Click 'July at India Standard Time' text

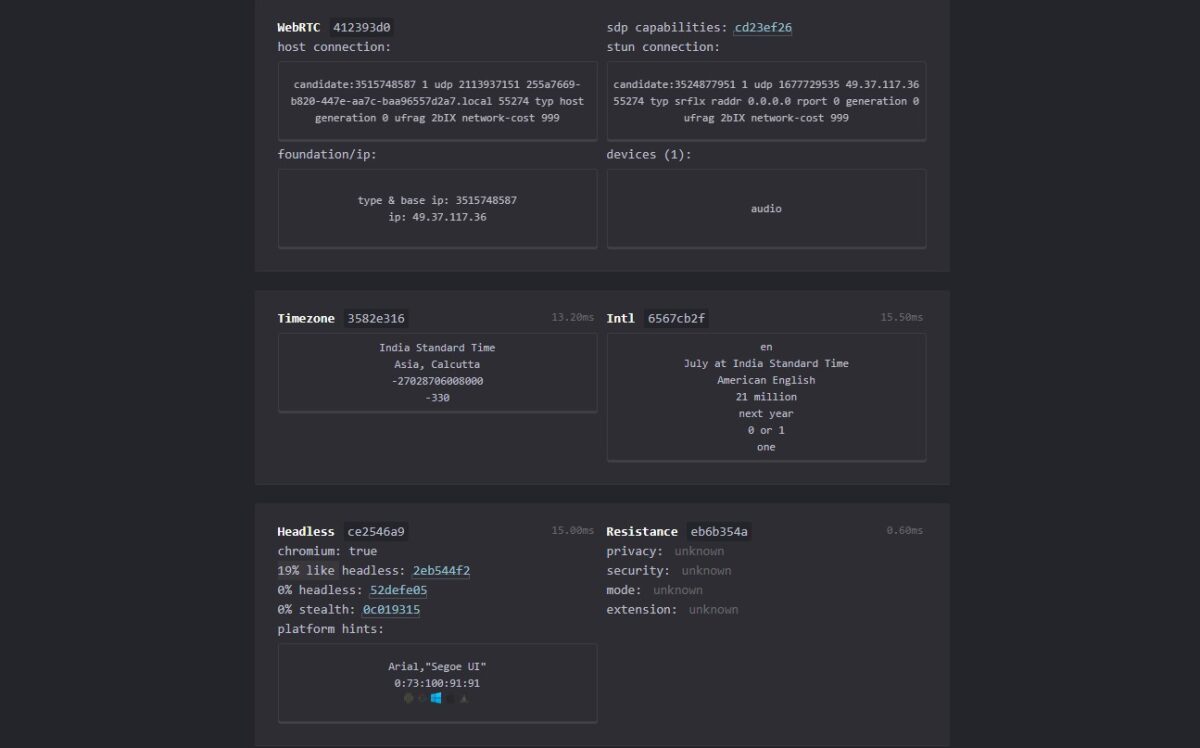766,364
